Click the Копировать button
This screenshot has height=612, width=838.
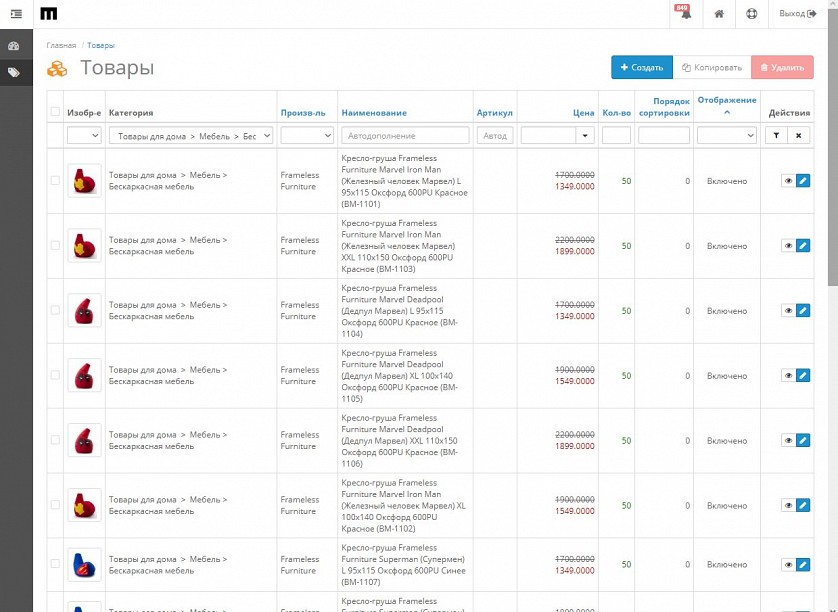tap(712, 67)
